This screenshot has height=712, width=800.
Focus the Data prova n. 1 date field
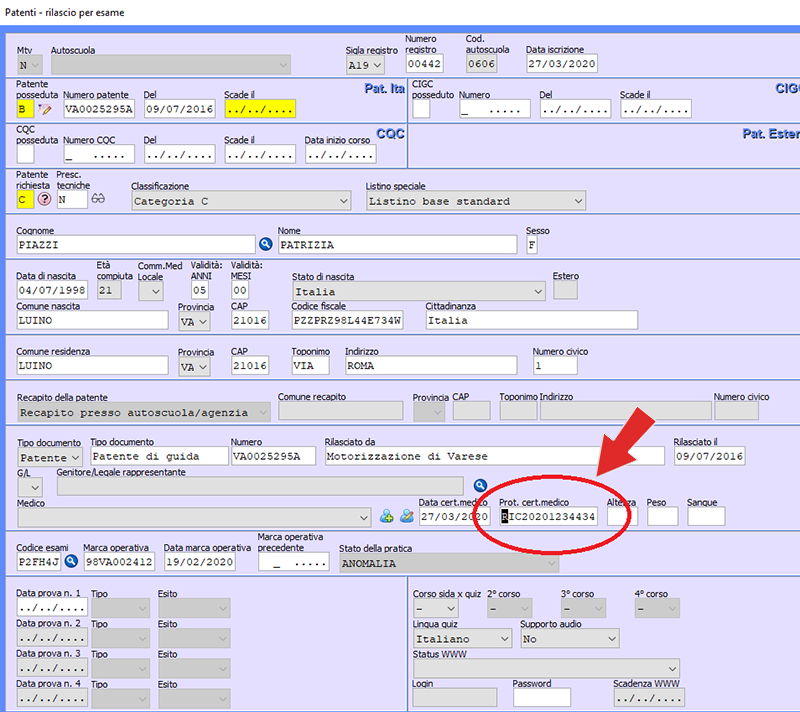pyautogui.click(x=51, y=608)
